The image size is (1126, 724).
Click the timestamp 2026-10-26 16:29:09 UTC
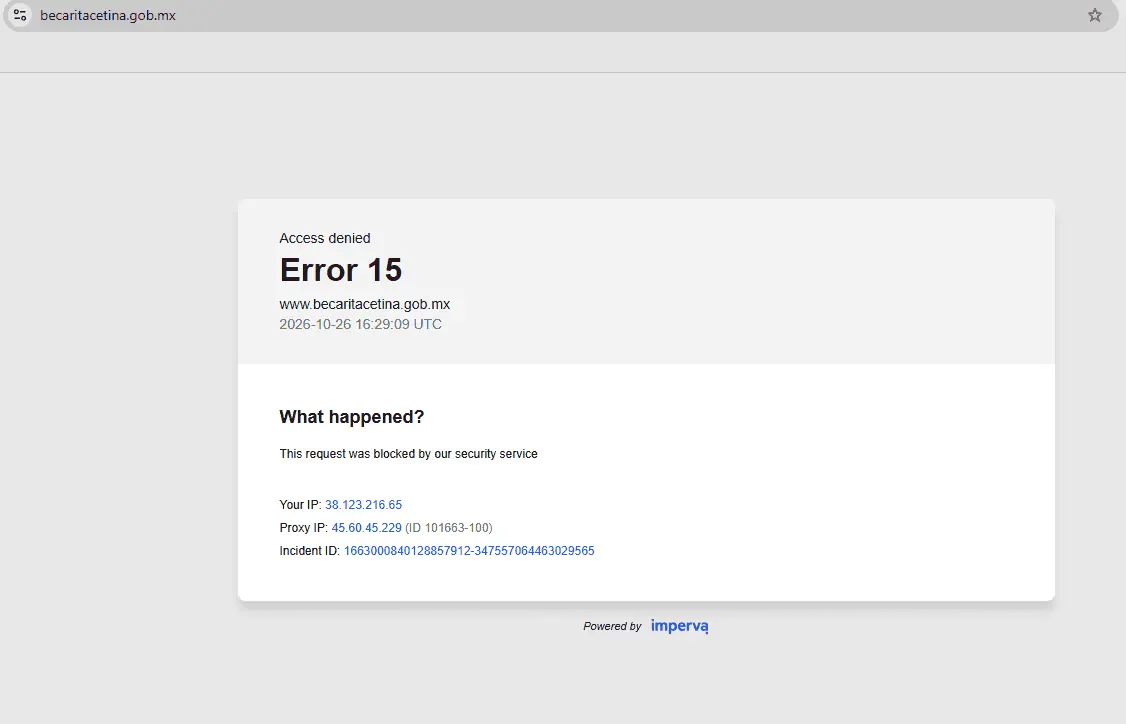tap(360, 325)
